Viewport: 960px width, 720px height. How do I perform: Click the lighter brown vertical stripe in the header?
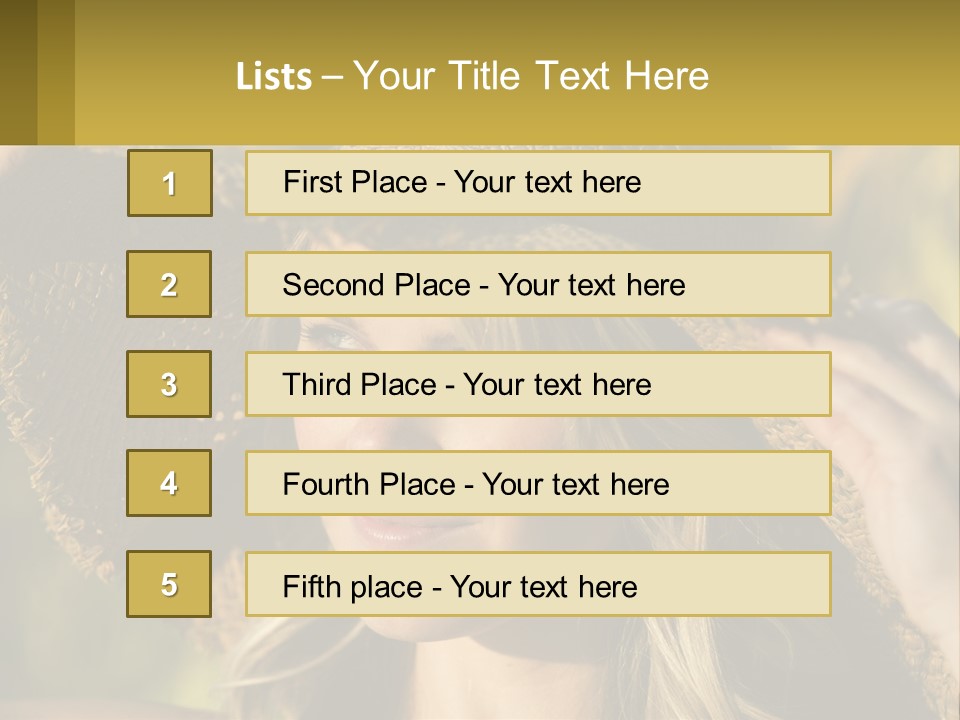(56, 72)
